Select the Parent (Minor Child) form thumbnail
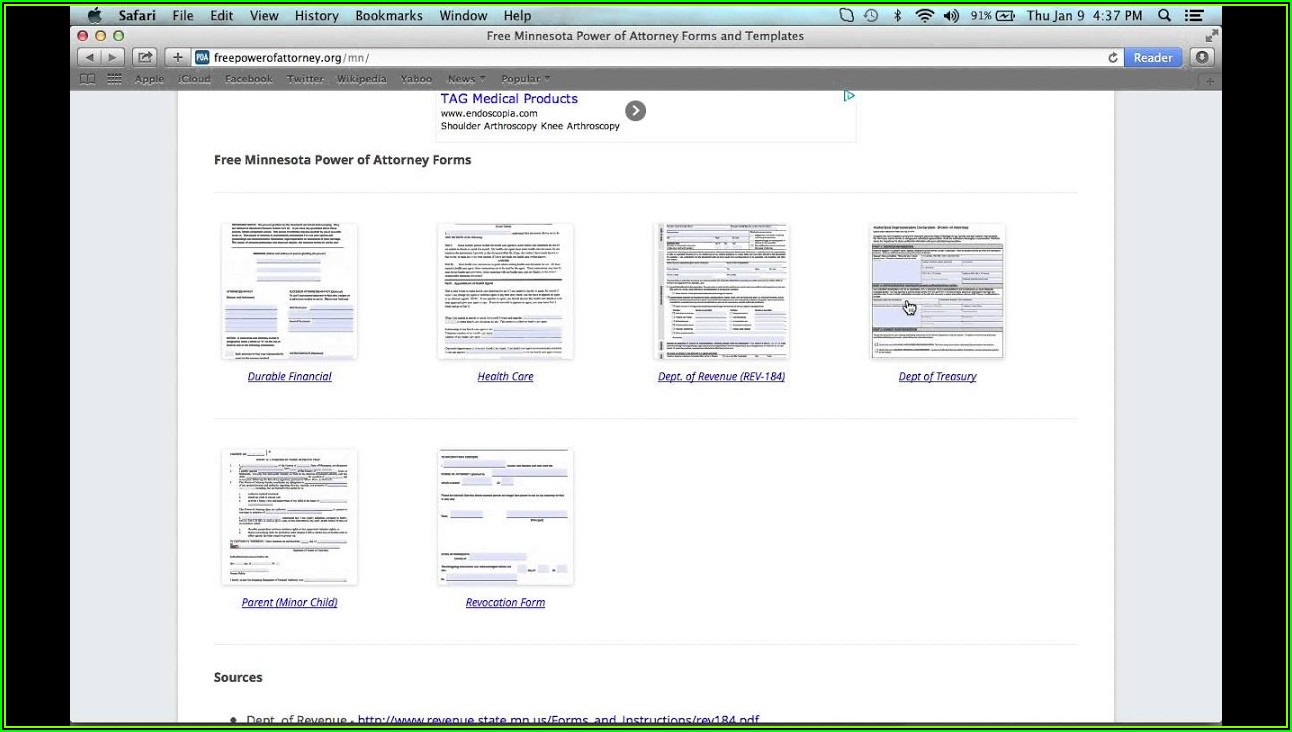 coord(289,517)
